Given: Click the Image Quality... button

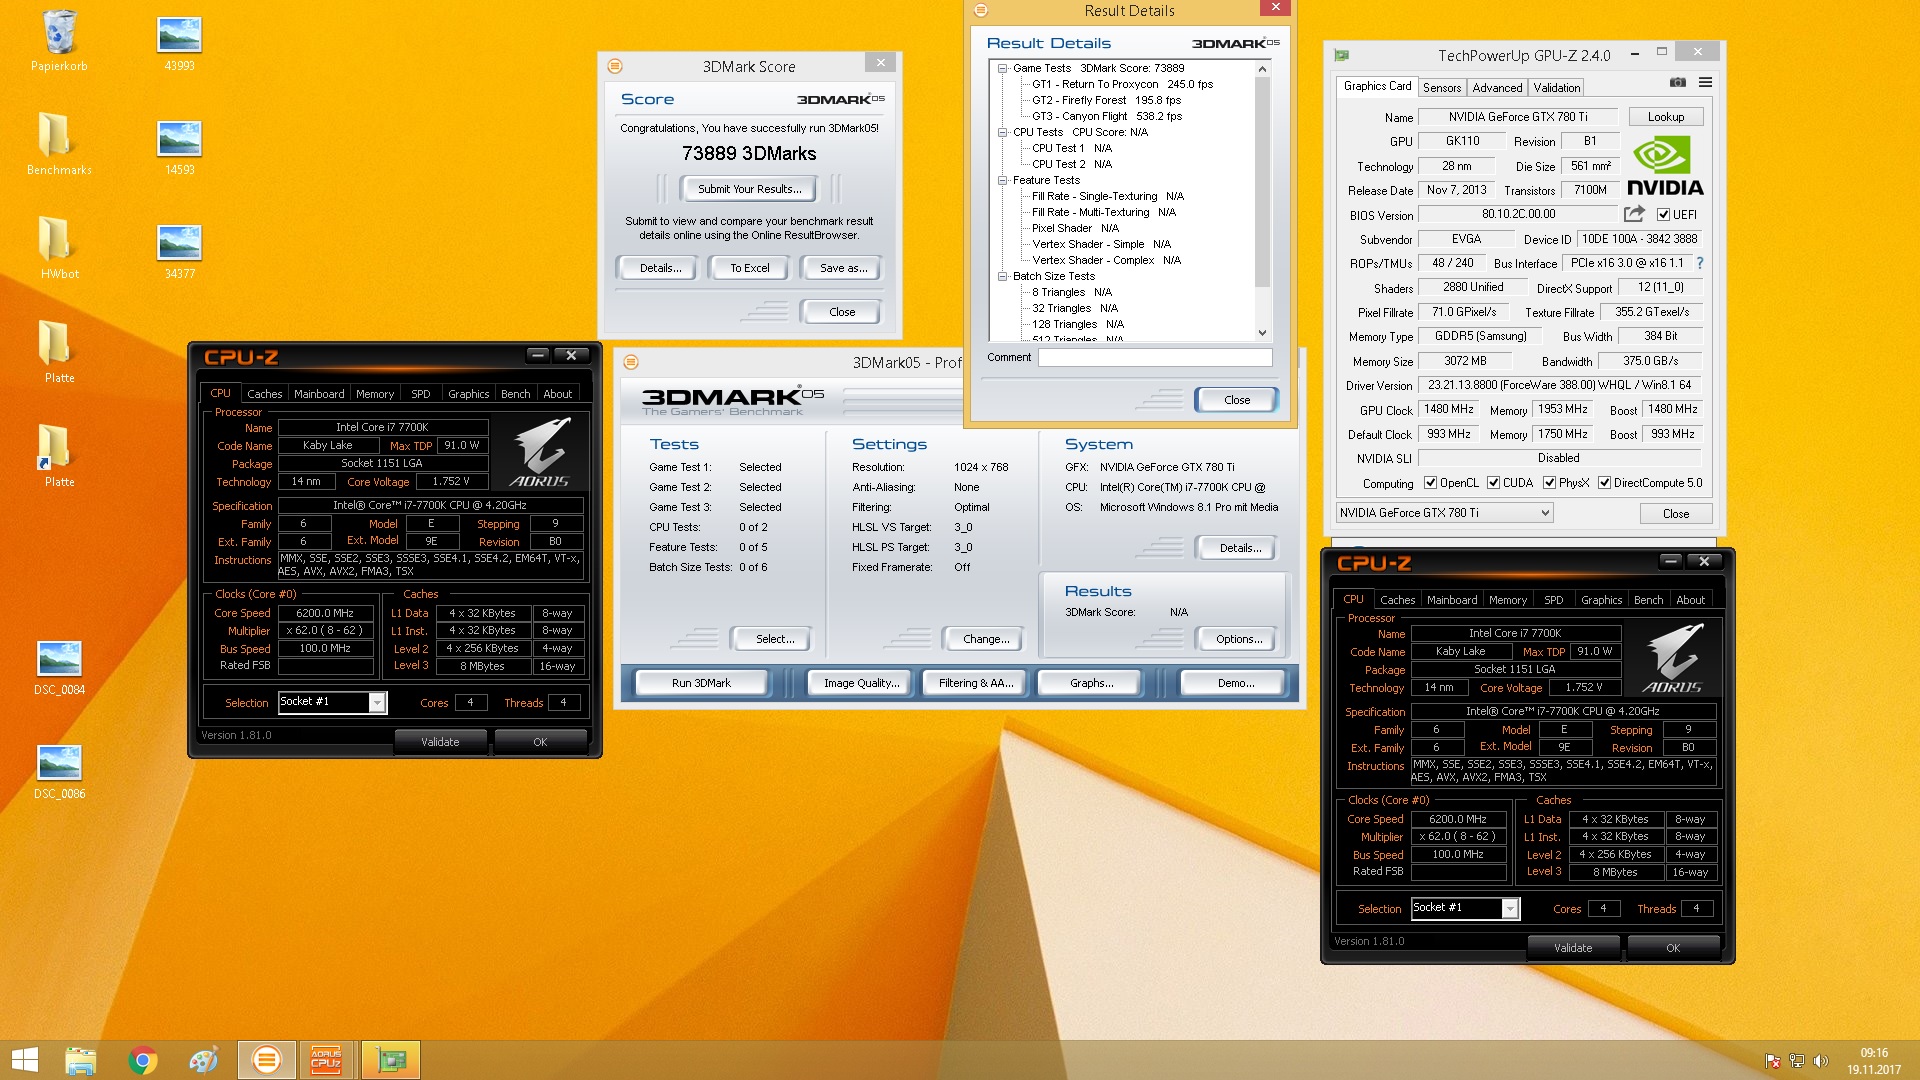Looking at the screenshot, I should pyautogui.click(x=860, y=683).
